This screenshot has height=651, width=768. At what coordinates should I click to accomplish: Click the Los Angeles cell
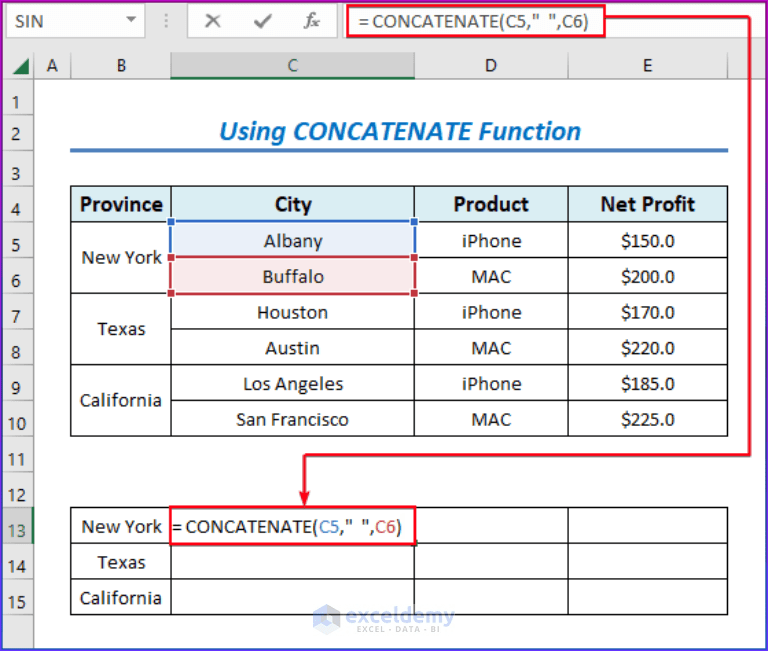click(x=292, y=384)
